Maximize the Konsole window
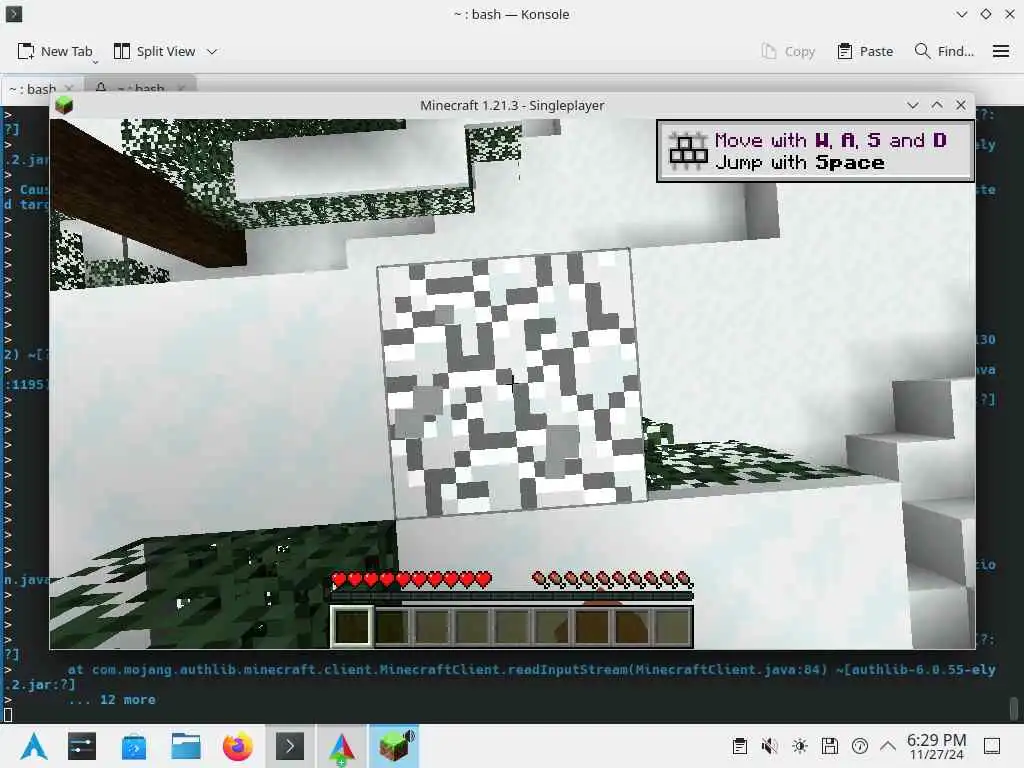The image size is (1024, 768). 985,14
